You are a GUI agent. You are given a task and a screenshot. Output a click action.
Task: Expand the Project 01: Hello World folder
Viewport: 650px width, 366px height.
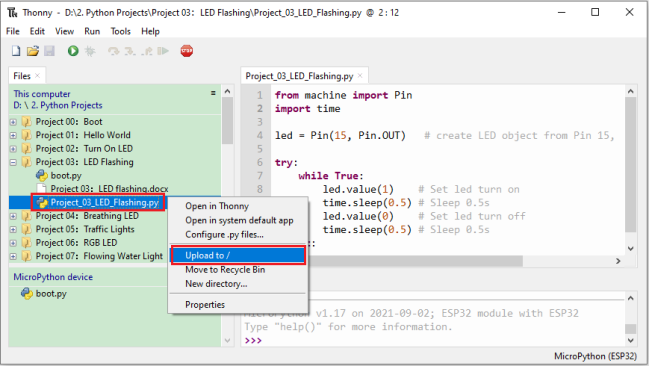coord(13,135)
